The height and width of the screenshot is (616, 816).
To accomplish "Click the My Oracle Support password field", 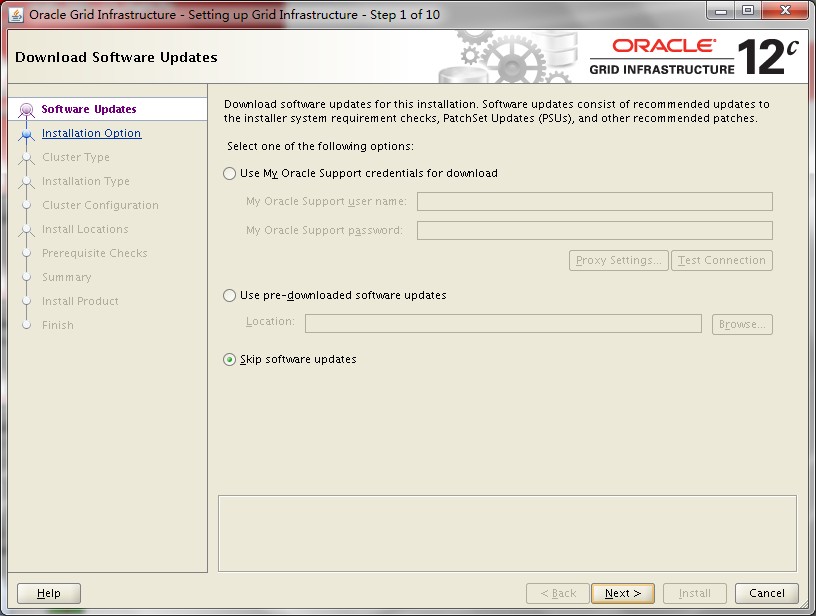I will pyautogui.click(x=594, y=230).
